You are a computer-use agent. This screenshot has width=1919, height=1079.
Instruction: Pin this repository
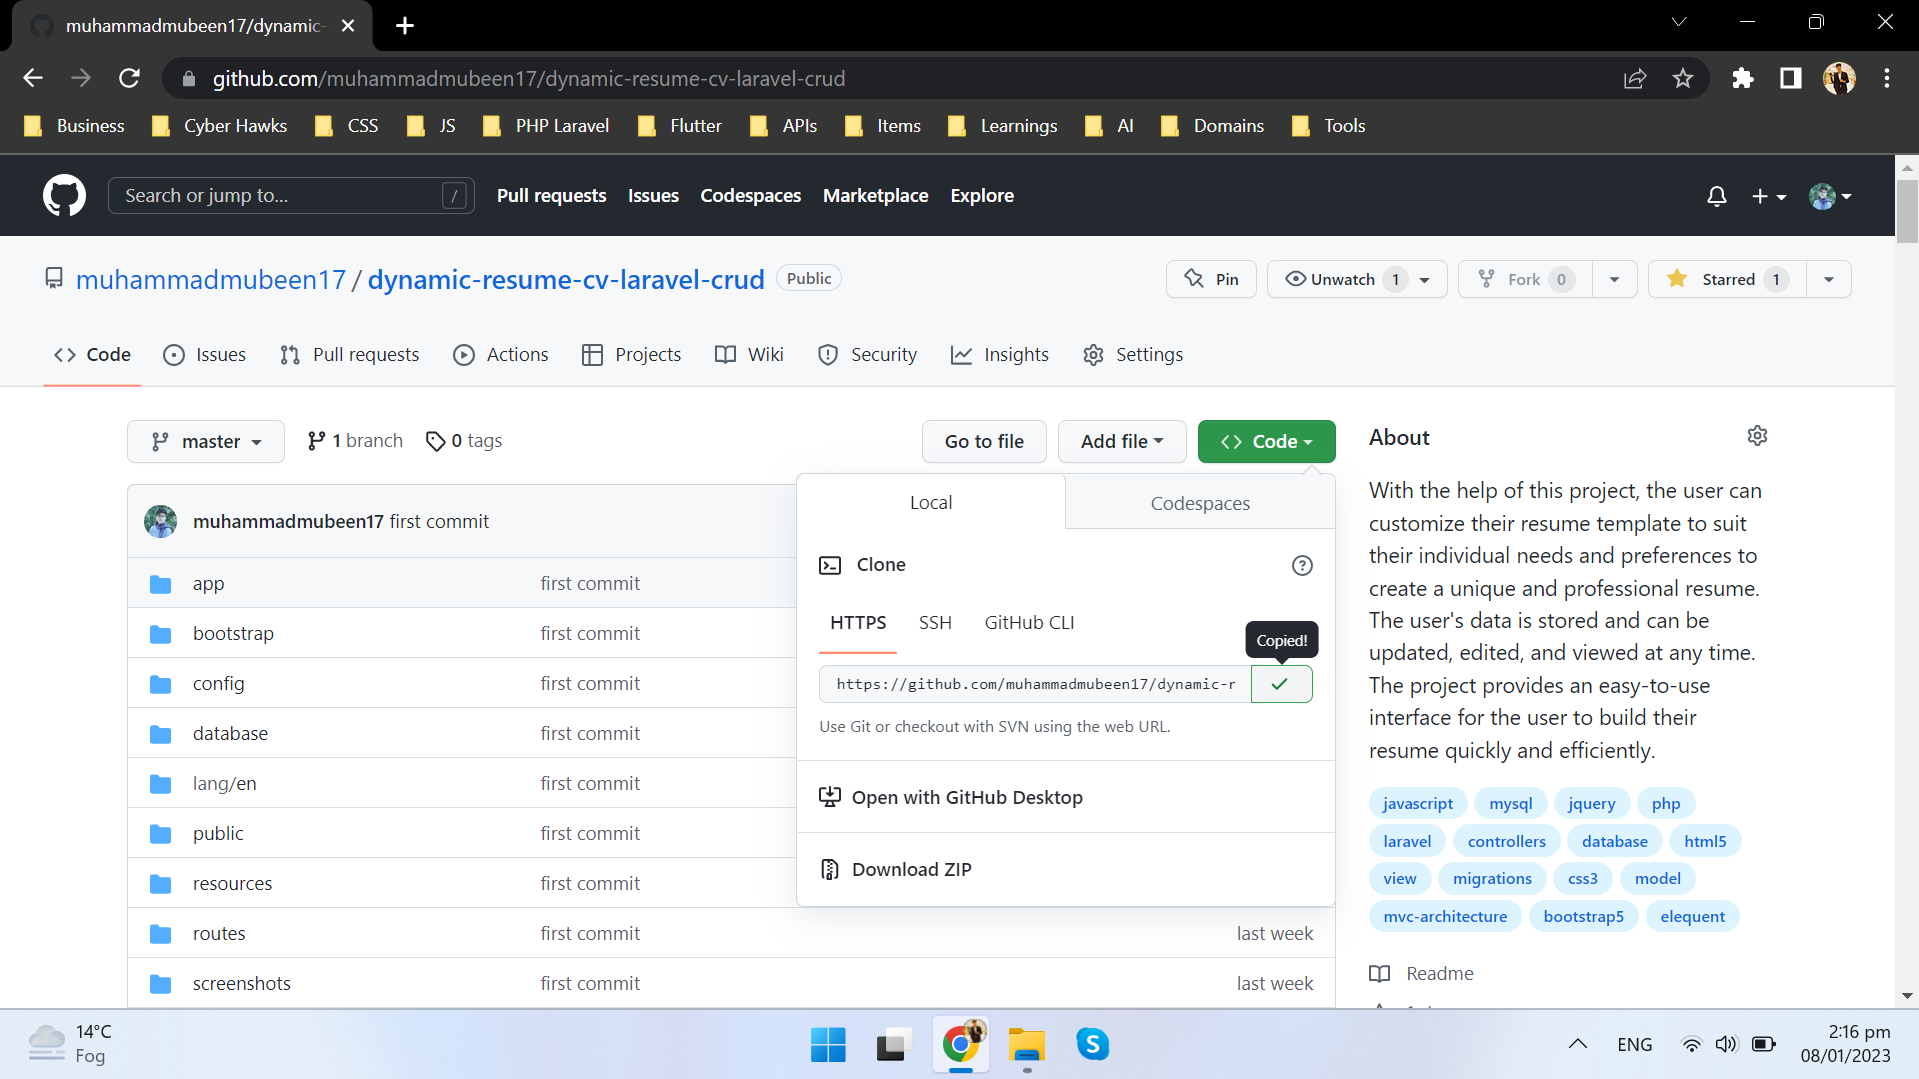pos(1210,279)
